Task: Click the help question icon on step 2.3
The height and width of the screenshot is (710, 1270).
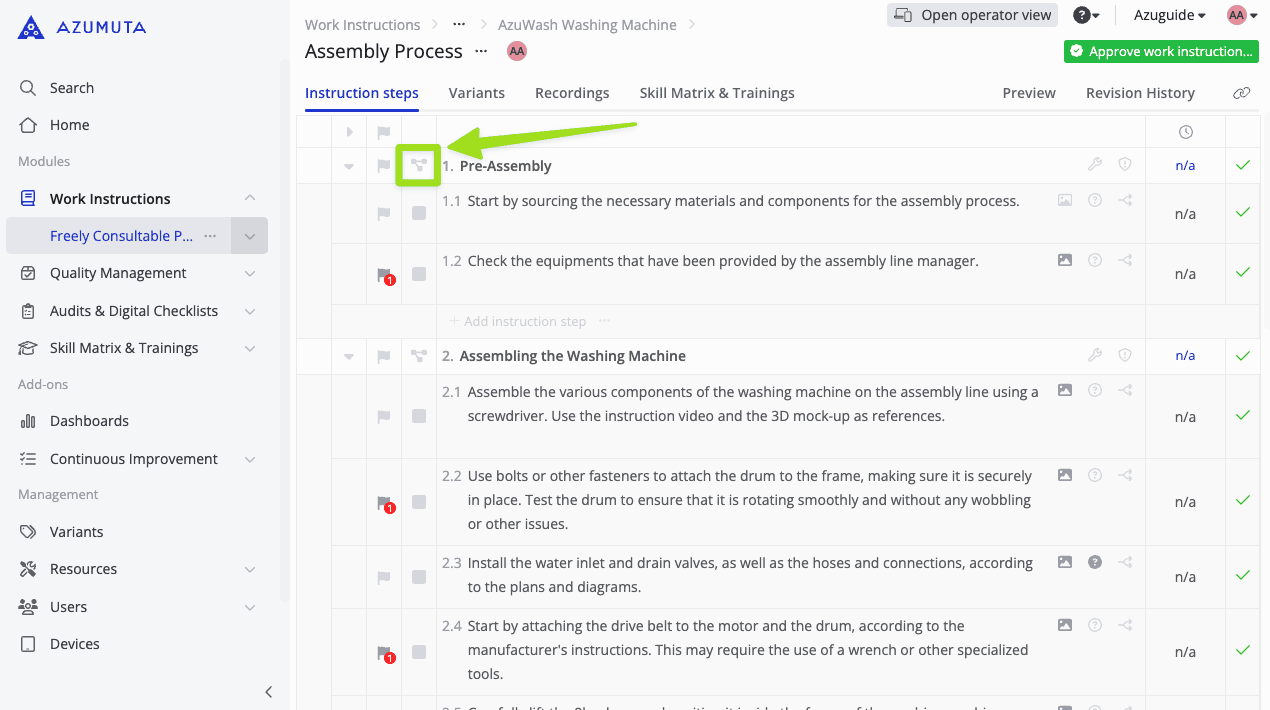Action: [x=1095, y=562]
